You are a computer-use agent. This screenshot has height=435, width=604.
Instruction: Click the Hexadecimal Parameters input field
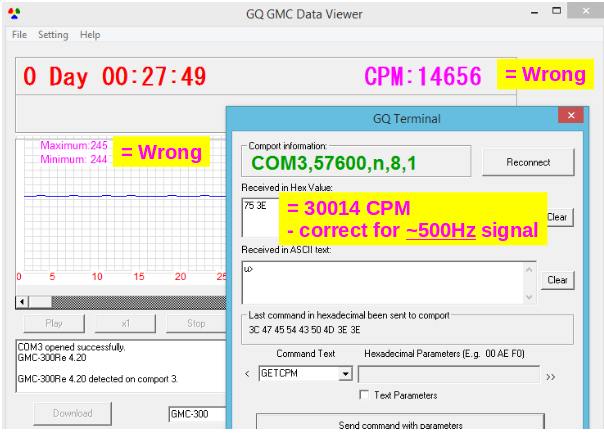click(x=449, y=374)
